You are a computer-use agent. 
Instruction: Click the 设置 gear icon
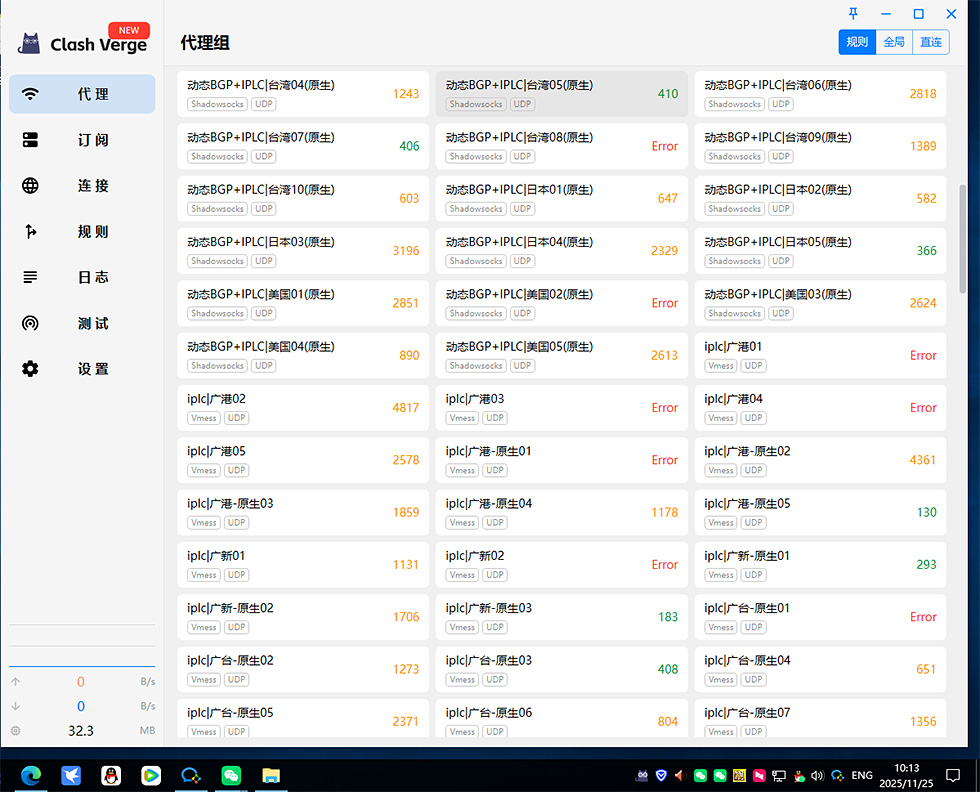pos(31,369)
